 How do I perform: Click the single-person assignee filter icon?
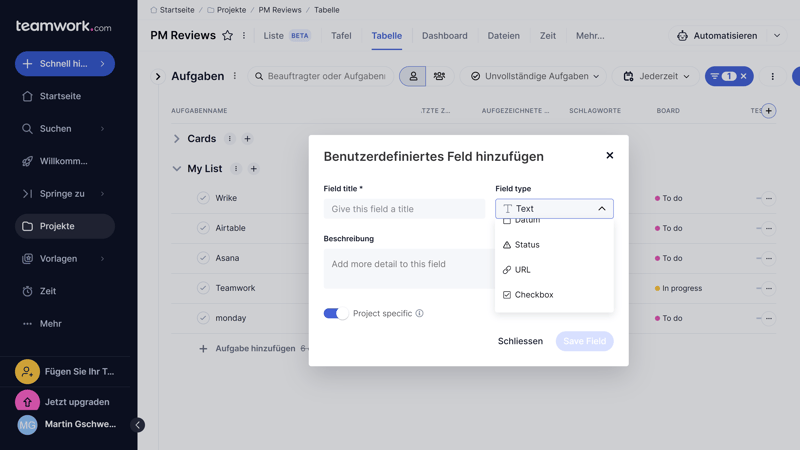point(412,76)
